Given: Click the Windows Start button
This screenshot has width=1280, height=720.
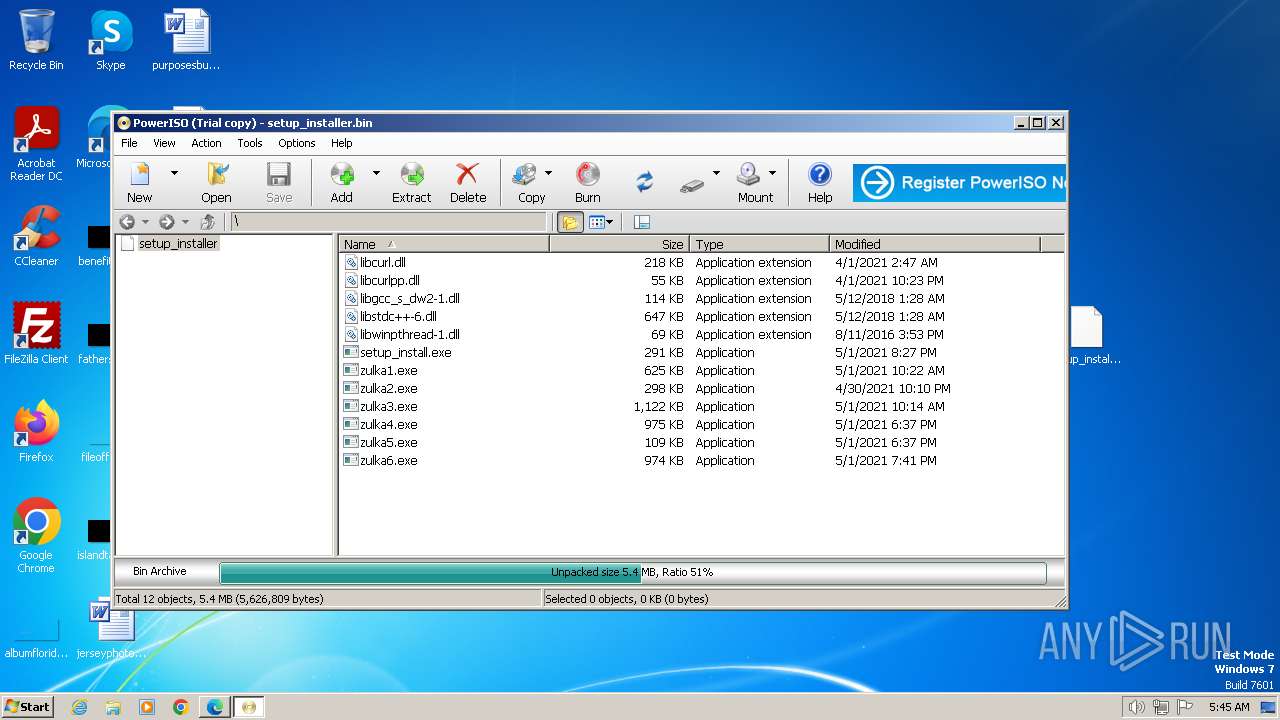Looking at the screenshot, I should (28, 706).
